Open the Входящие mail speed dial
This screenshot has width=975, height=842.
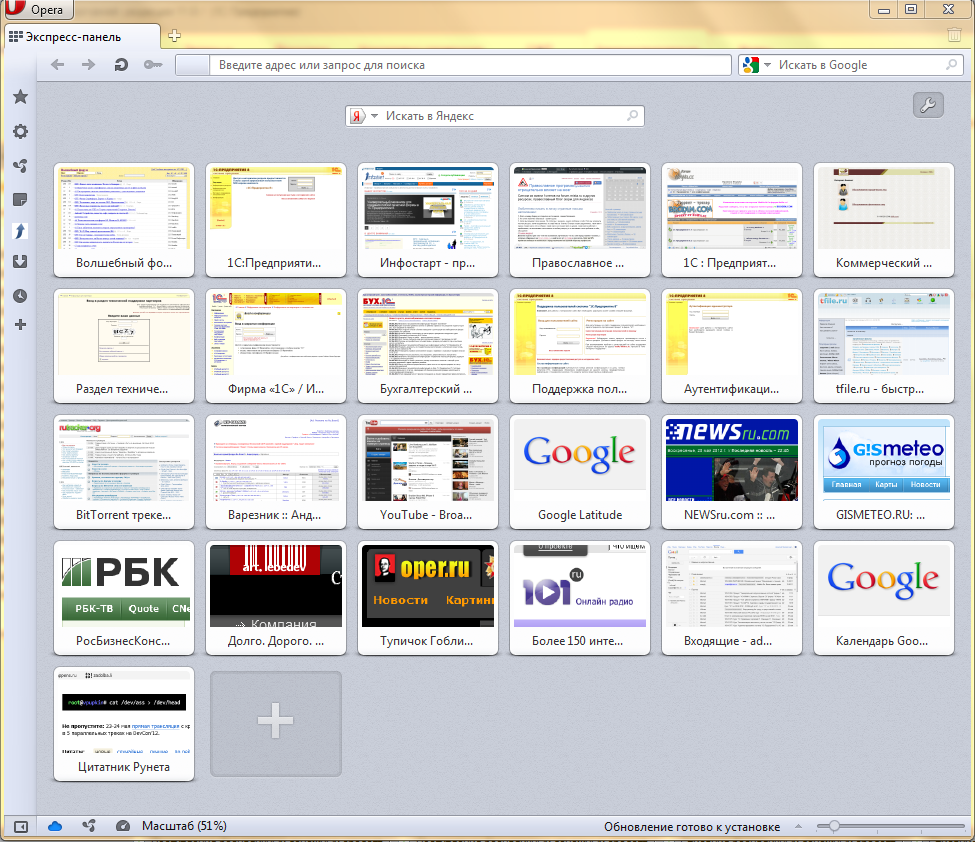tap(732, 598)
